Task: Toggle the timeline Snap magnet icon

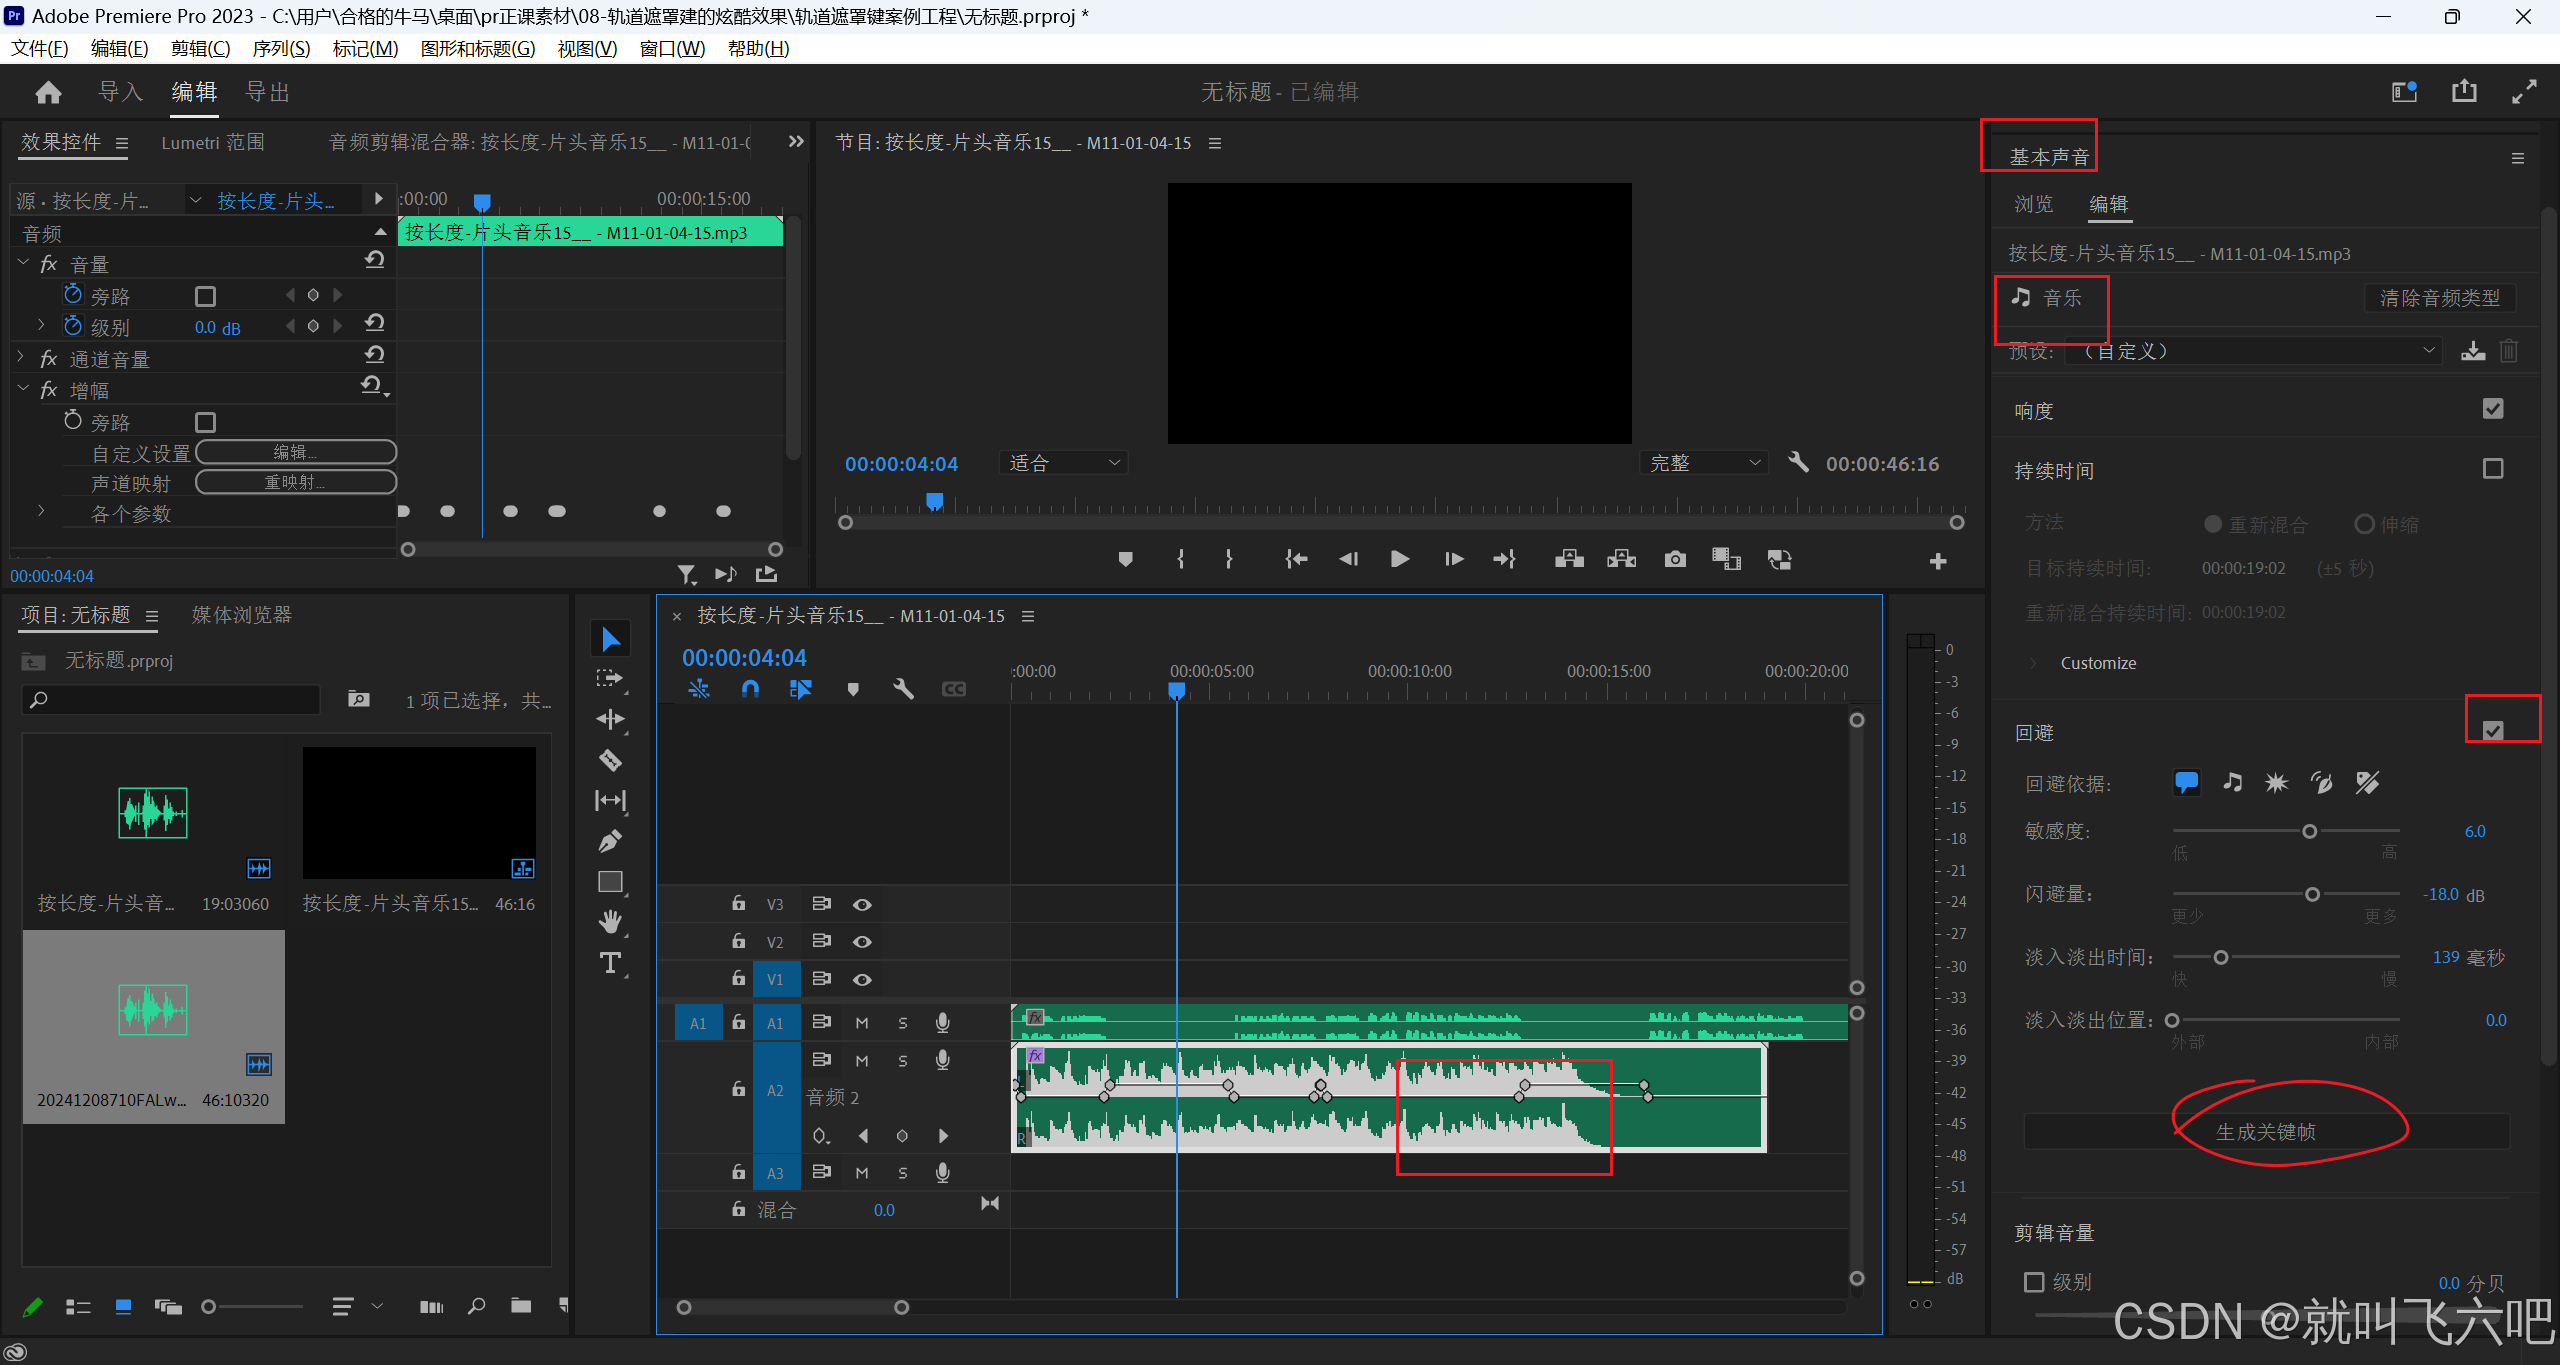Action: tap(750, 689)
